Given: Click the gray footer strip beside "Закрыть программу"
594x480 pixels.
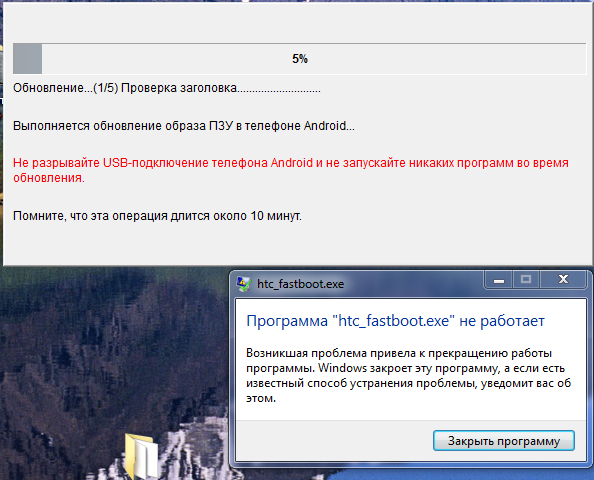Looking at the screenshot, I should [x=333, y=441].
